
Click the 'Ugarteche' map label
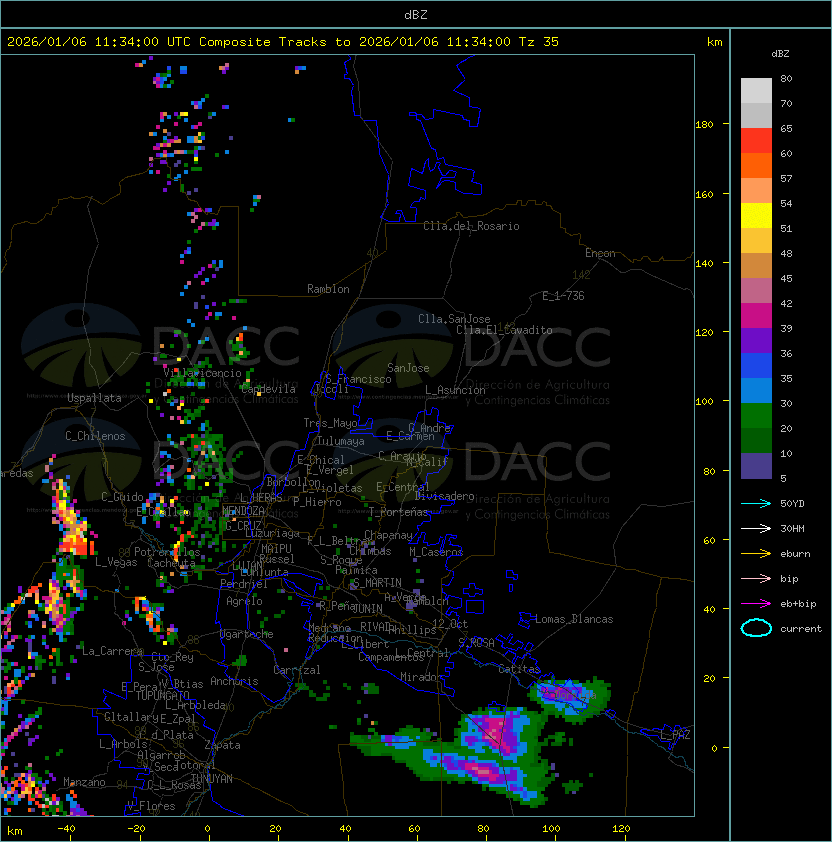coord(247,634)
